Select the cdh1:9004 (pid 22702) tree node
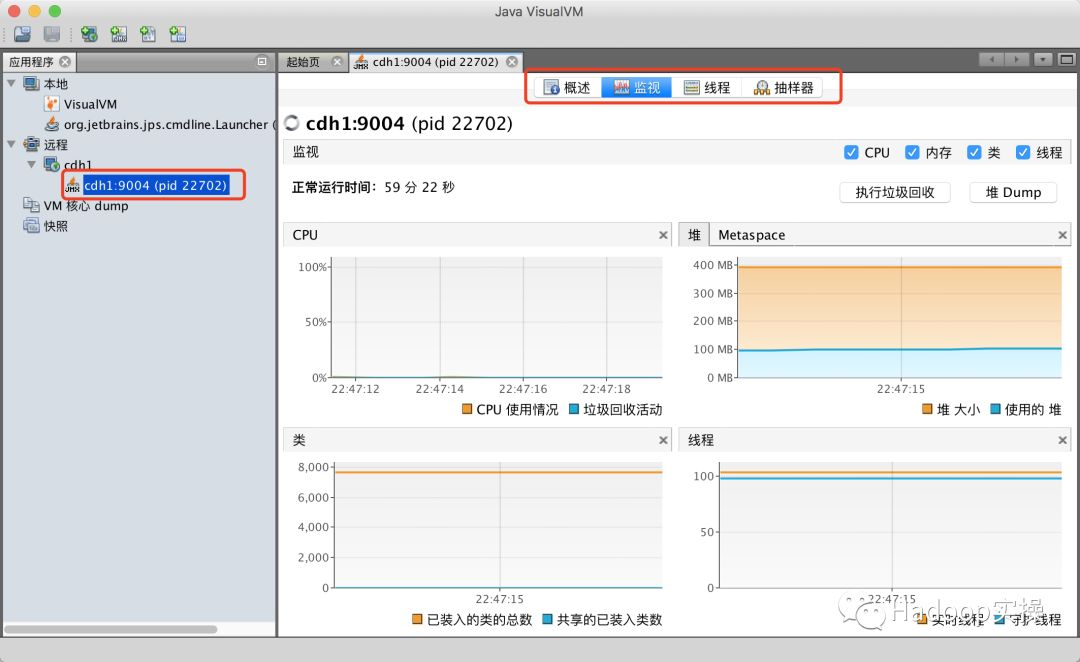This screenshot has width=1080, height=662. pyautogui.click(x=155, y=185)
